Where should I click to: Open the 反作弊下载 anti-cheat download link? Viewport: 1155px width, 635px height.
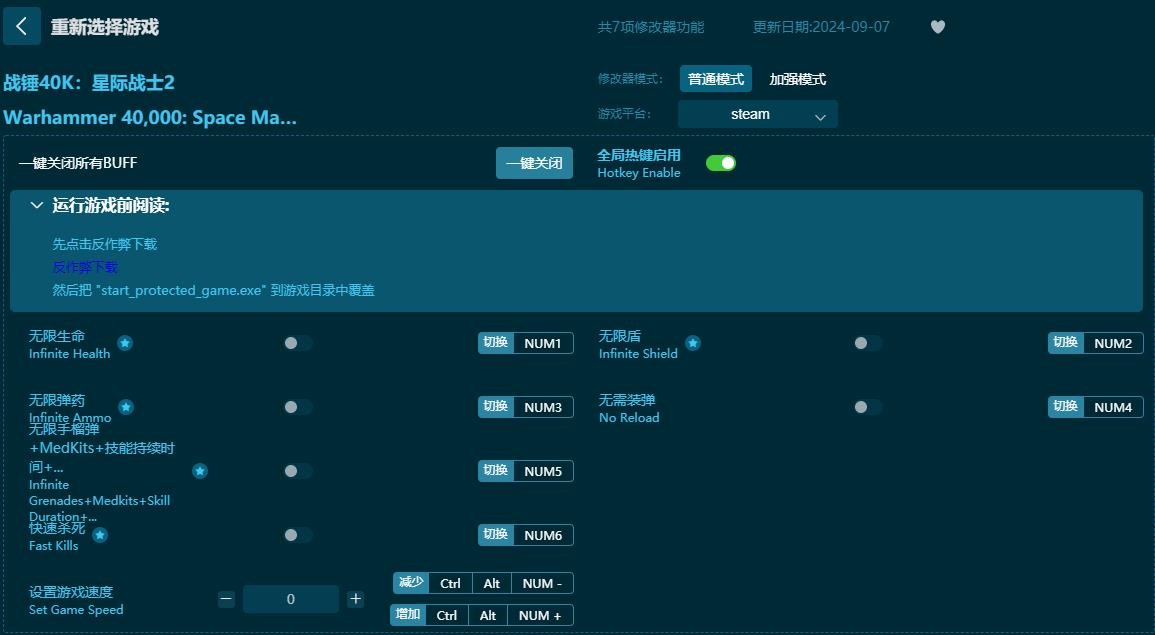84,267
